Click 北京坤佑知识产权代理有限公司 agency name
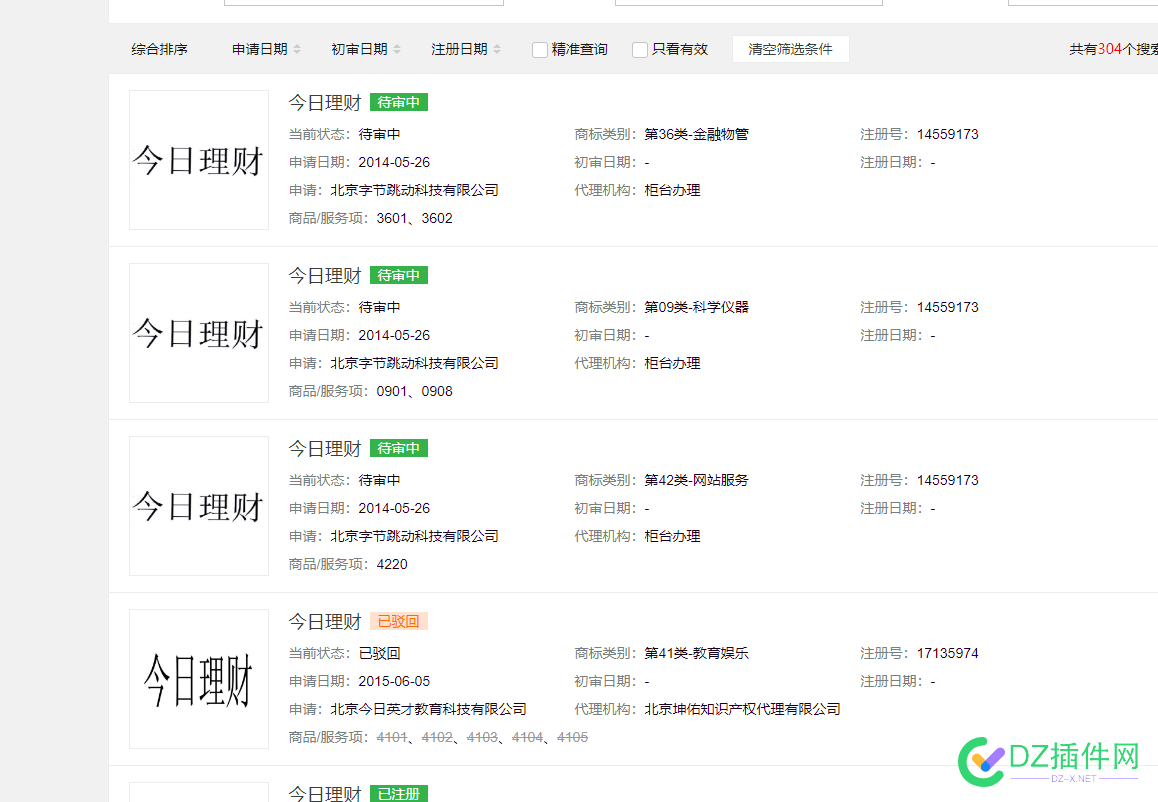 coord(742,709)
